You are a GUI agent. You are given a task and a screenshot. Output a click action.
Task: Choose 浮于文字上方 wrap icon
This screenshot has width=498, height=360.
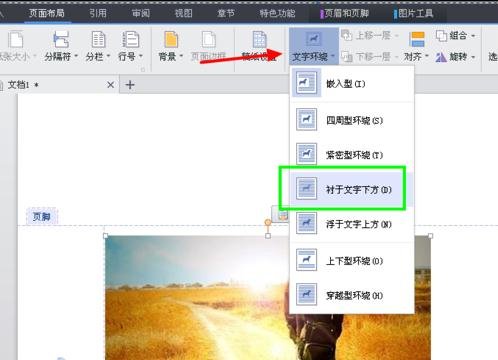click(306, 223)
